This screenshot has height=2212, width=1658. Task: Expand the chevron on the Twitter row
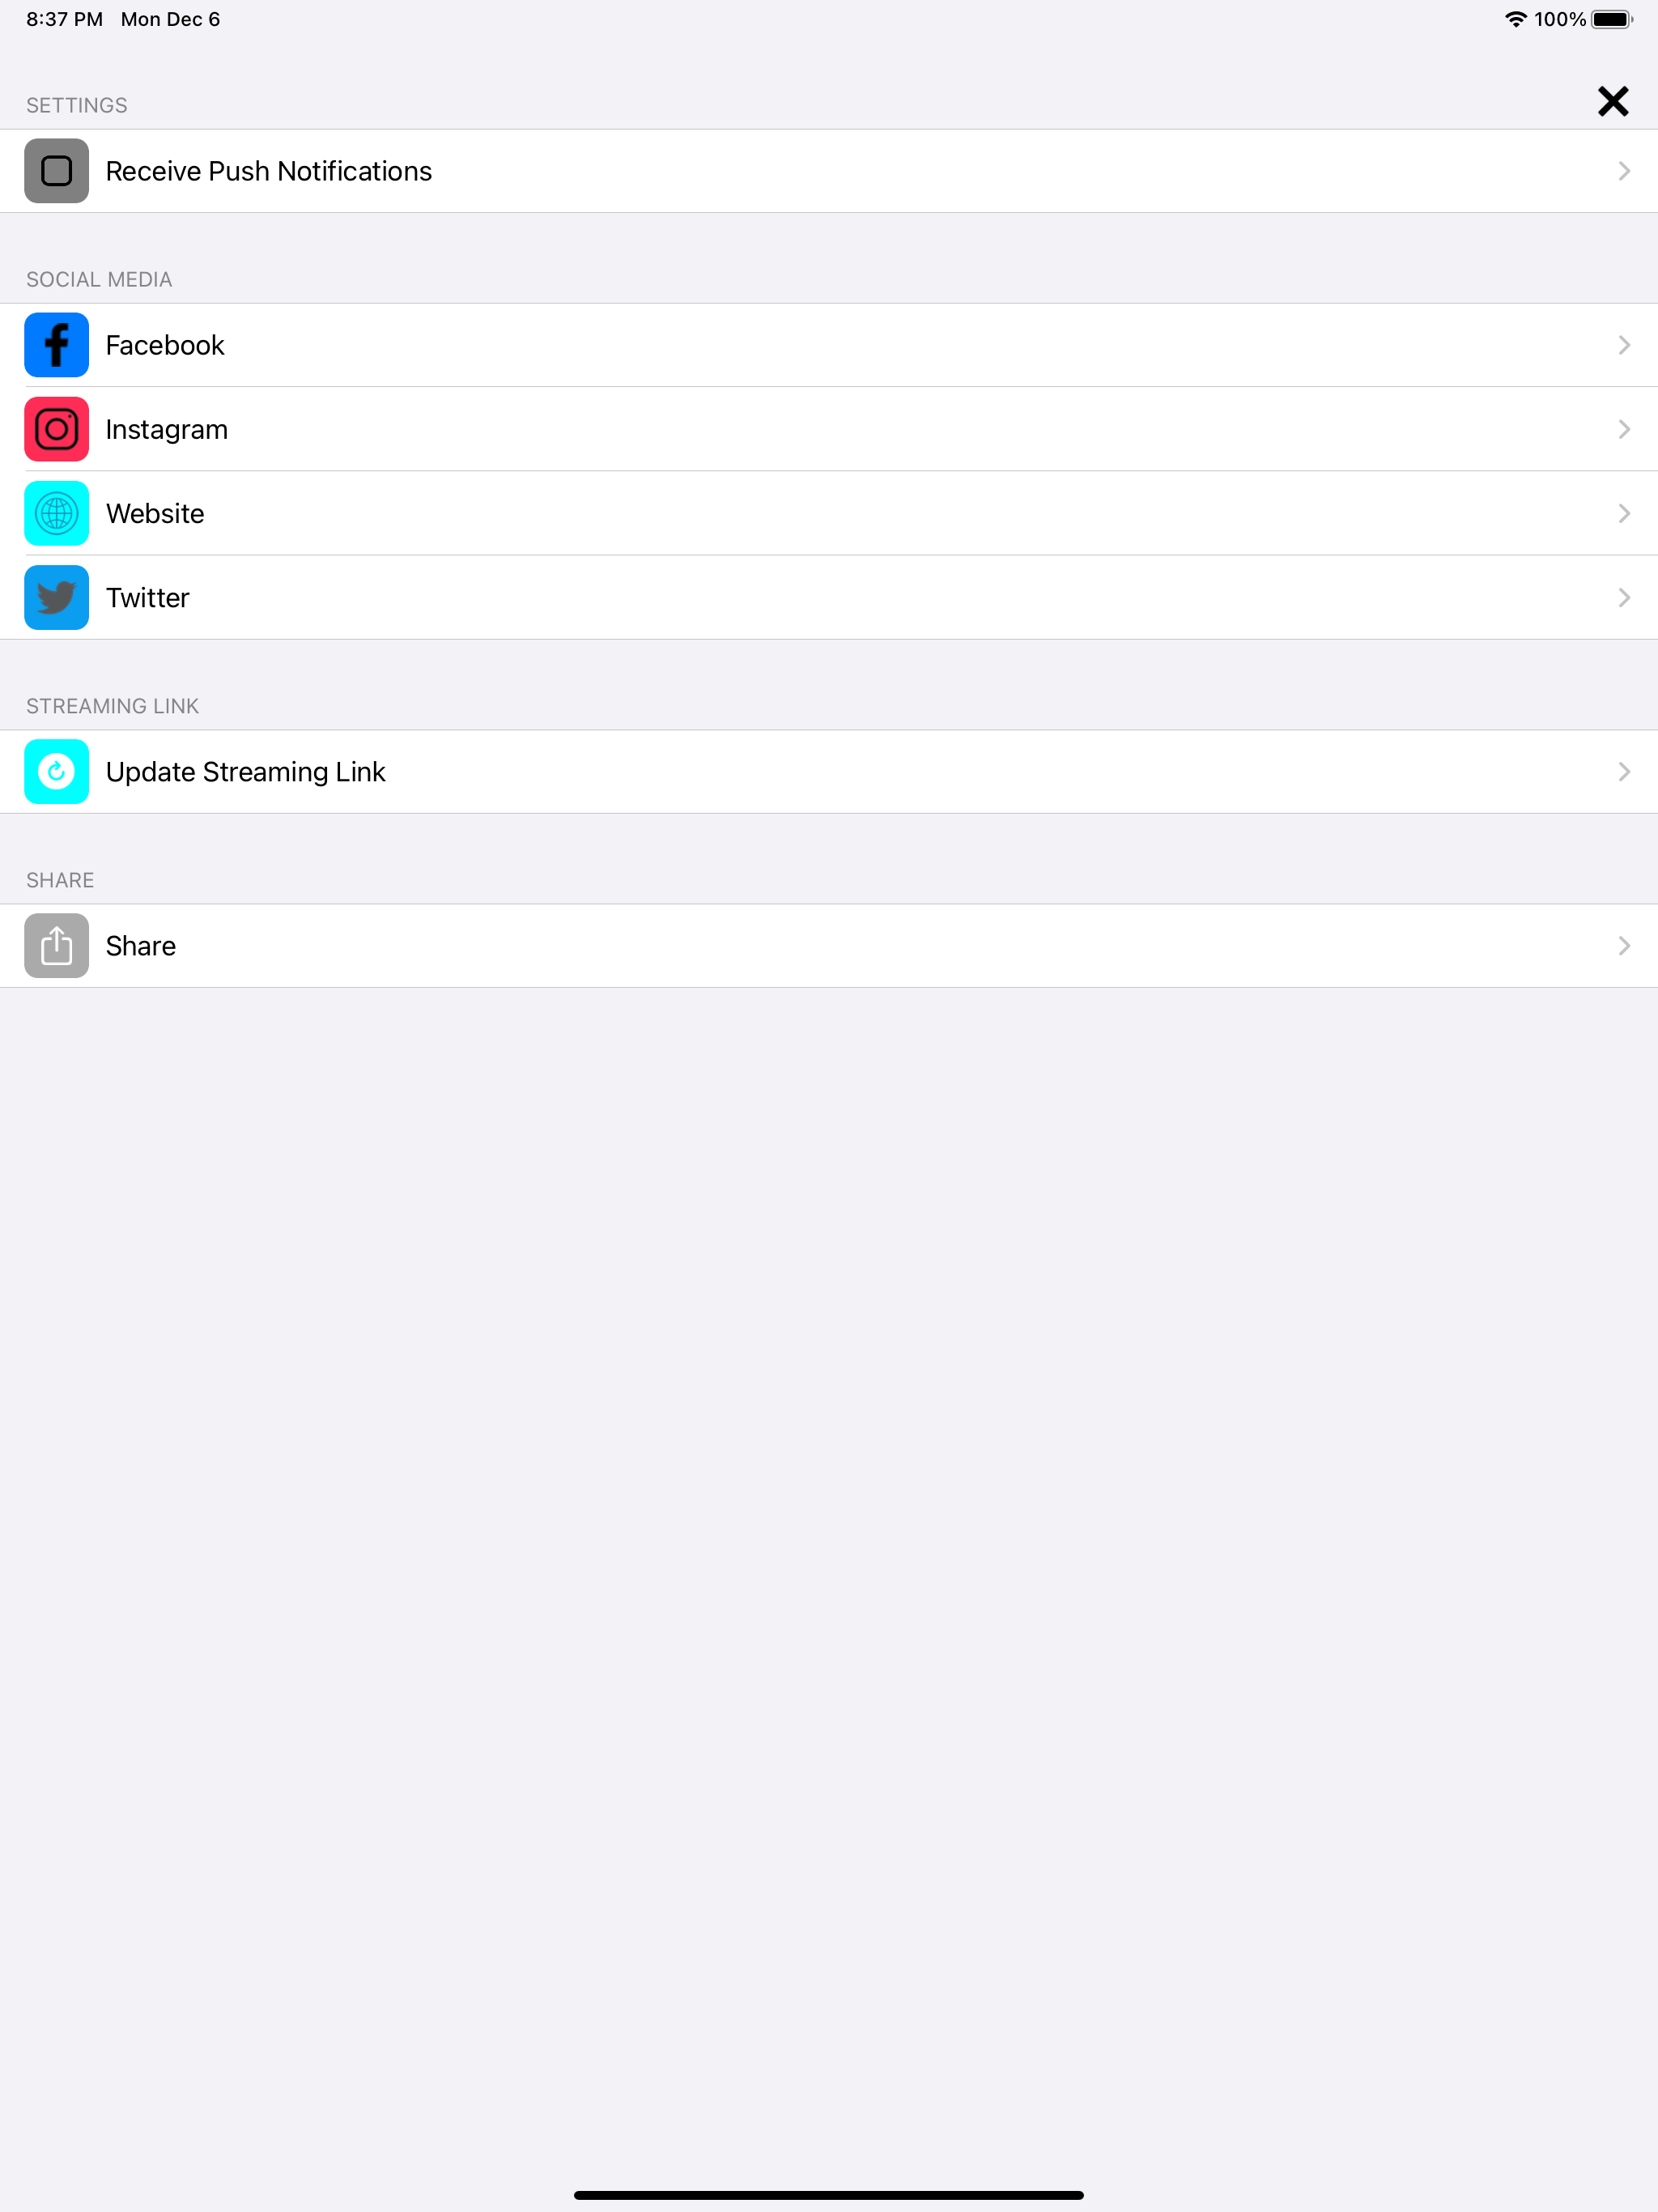1624,597
